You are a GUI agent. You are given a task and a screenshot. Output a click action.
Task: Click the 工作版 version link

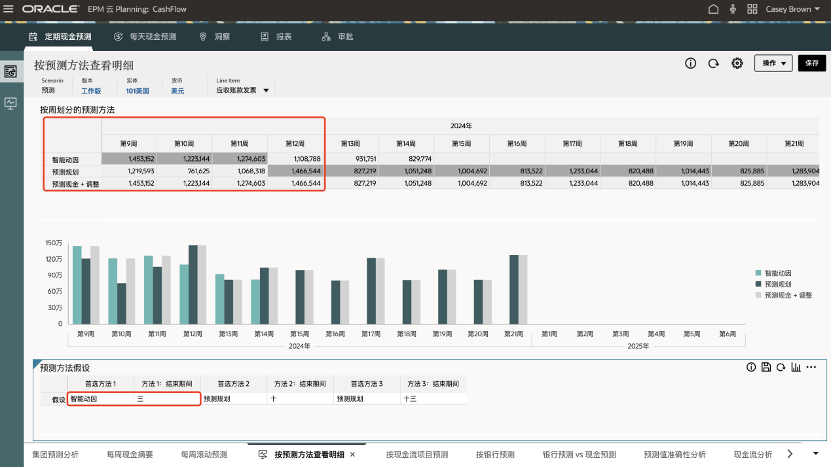click(x=91, y=90)
